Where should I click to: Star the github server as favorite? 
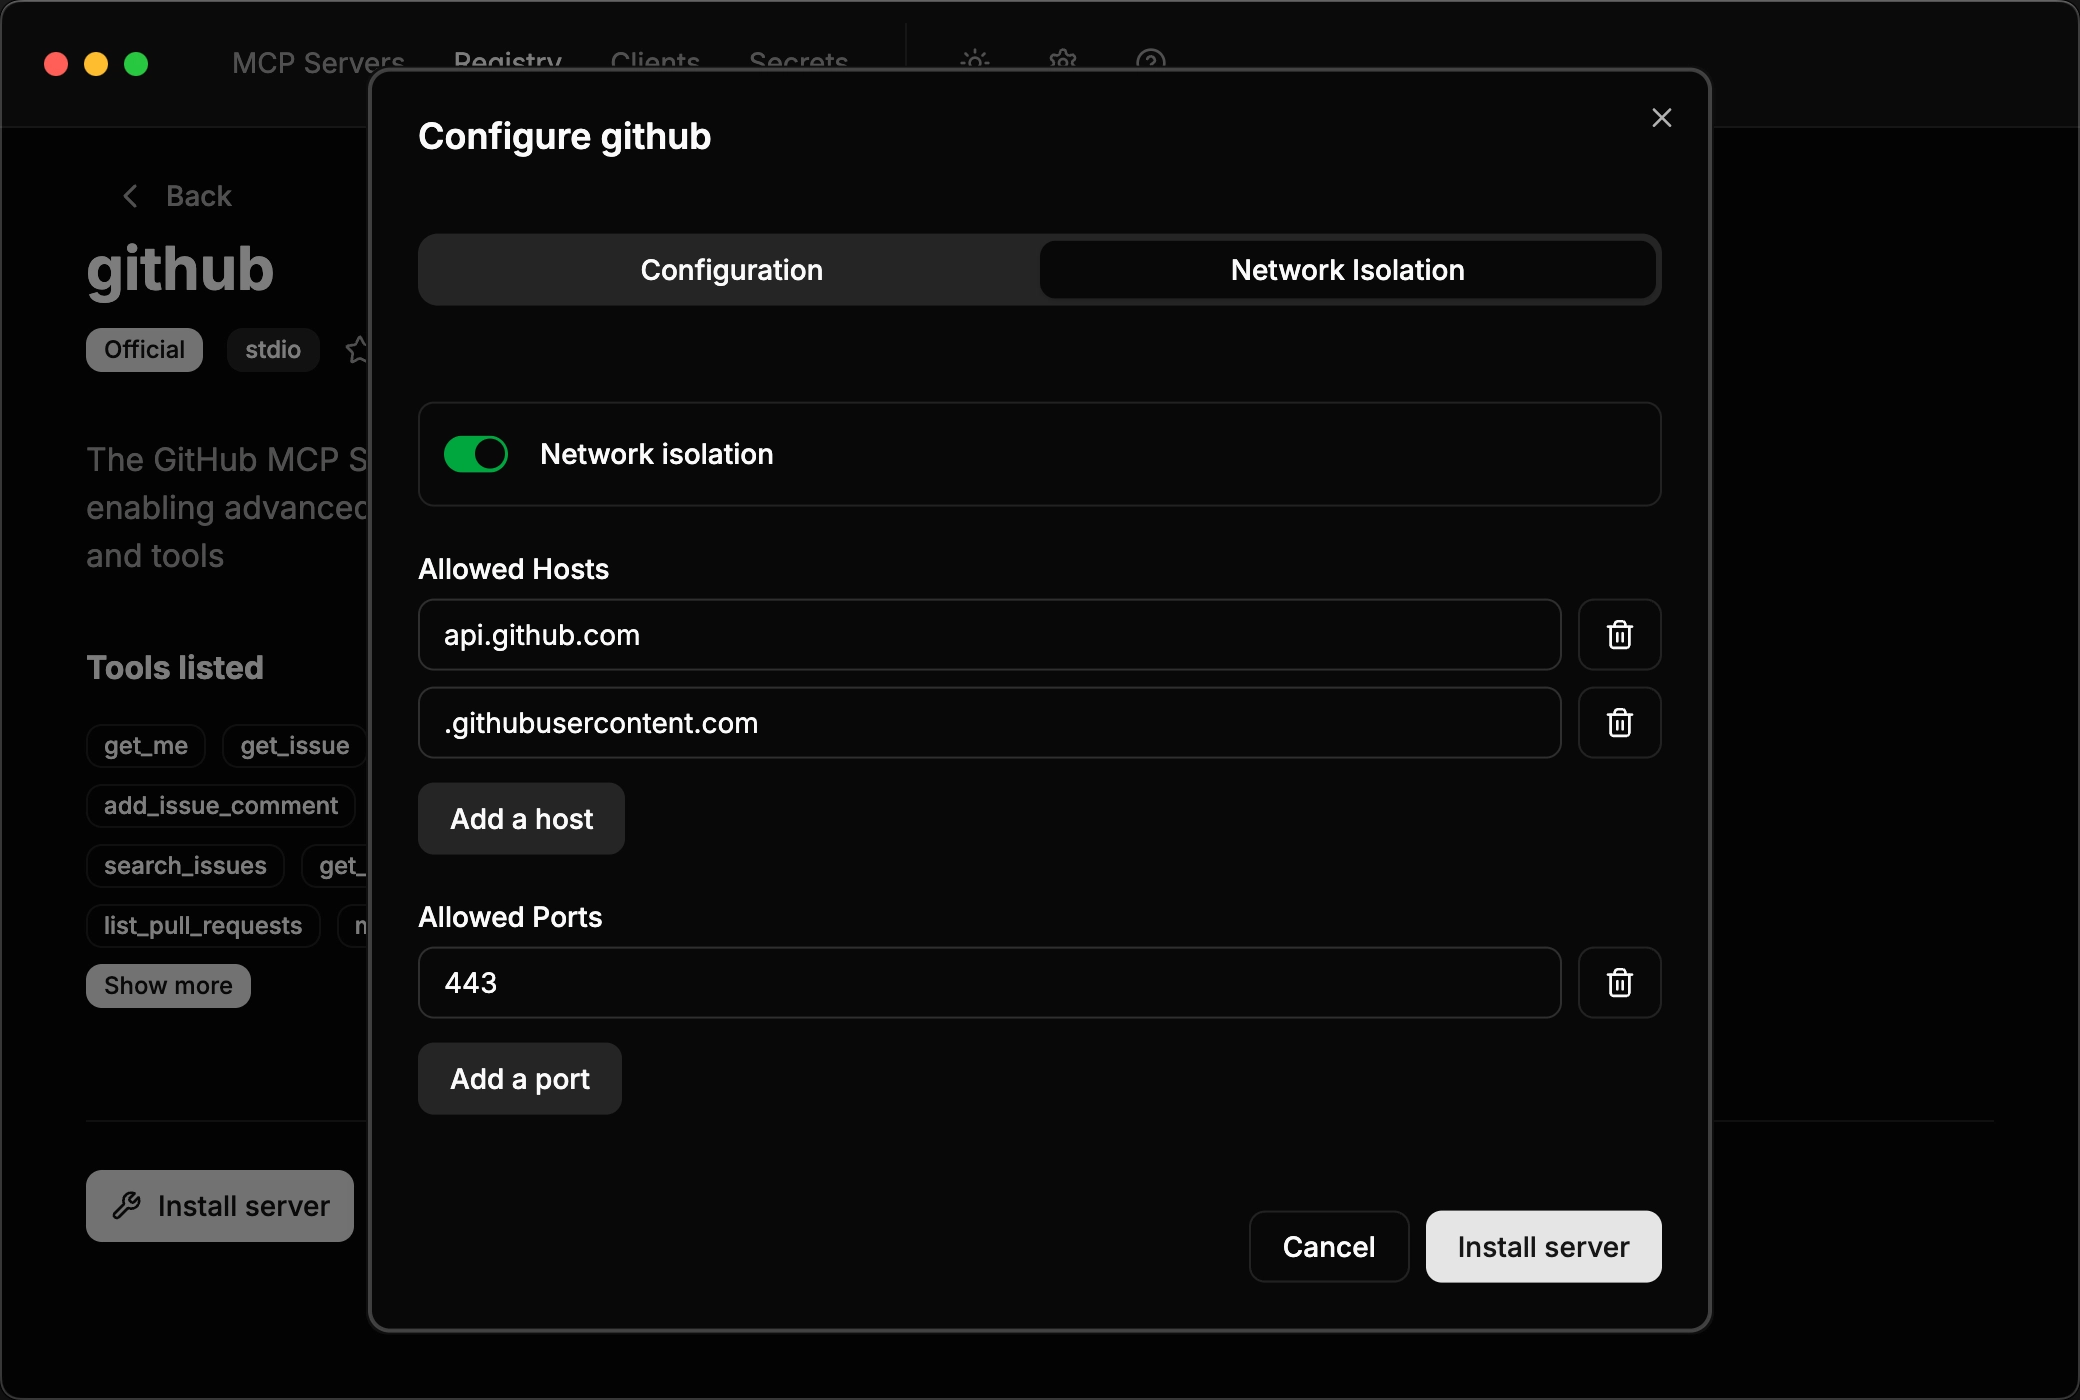(358, 349)
